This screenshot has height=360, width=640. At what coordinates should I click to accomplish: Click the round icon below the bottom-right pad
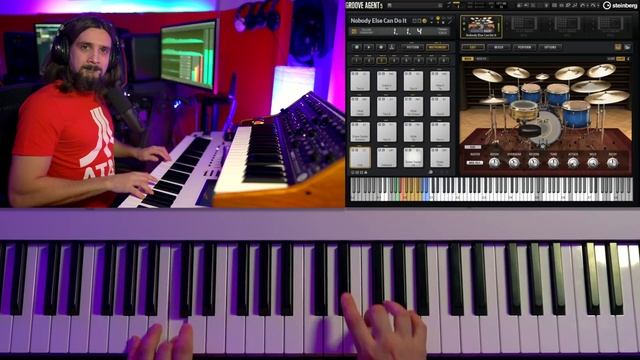point(431,172)
